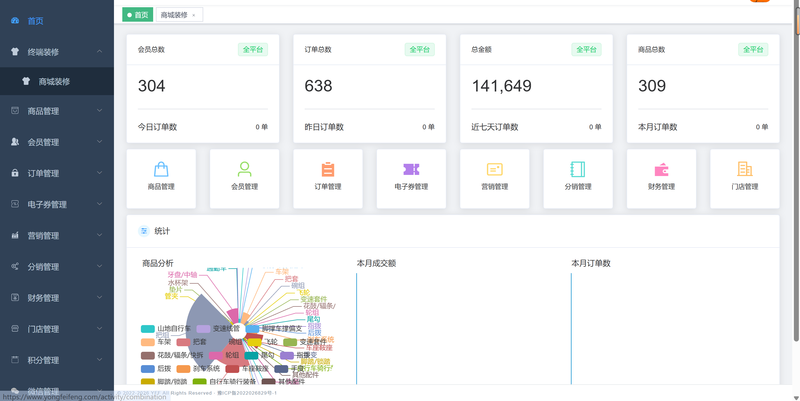Click the 统计 section header icon
The width and height of the screenshot is (800, 401).
click(144, 231)
